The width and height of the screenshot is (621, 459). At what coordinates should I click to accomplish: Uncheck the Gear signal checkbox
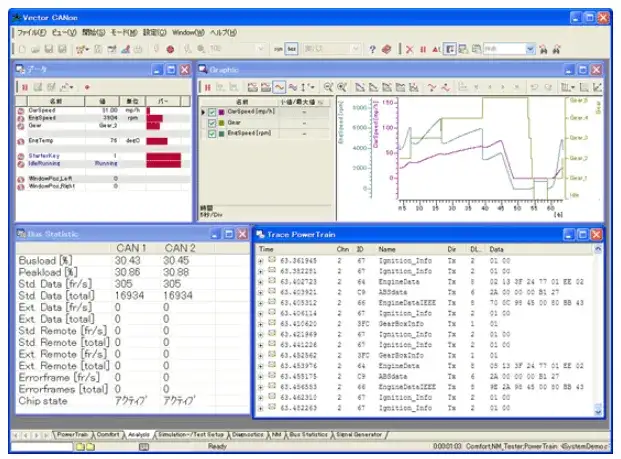click(x=212, y=123)
